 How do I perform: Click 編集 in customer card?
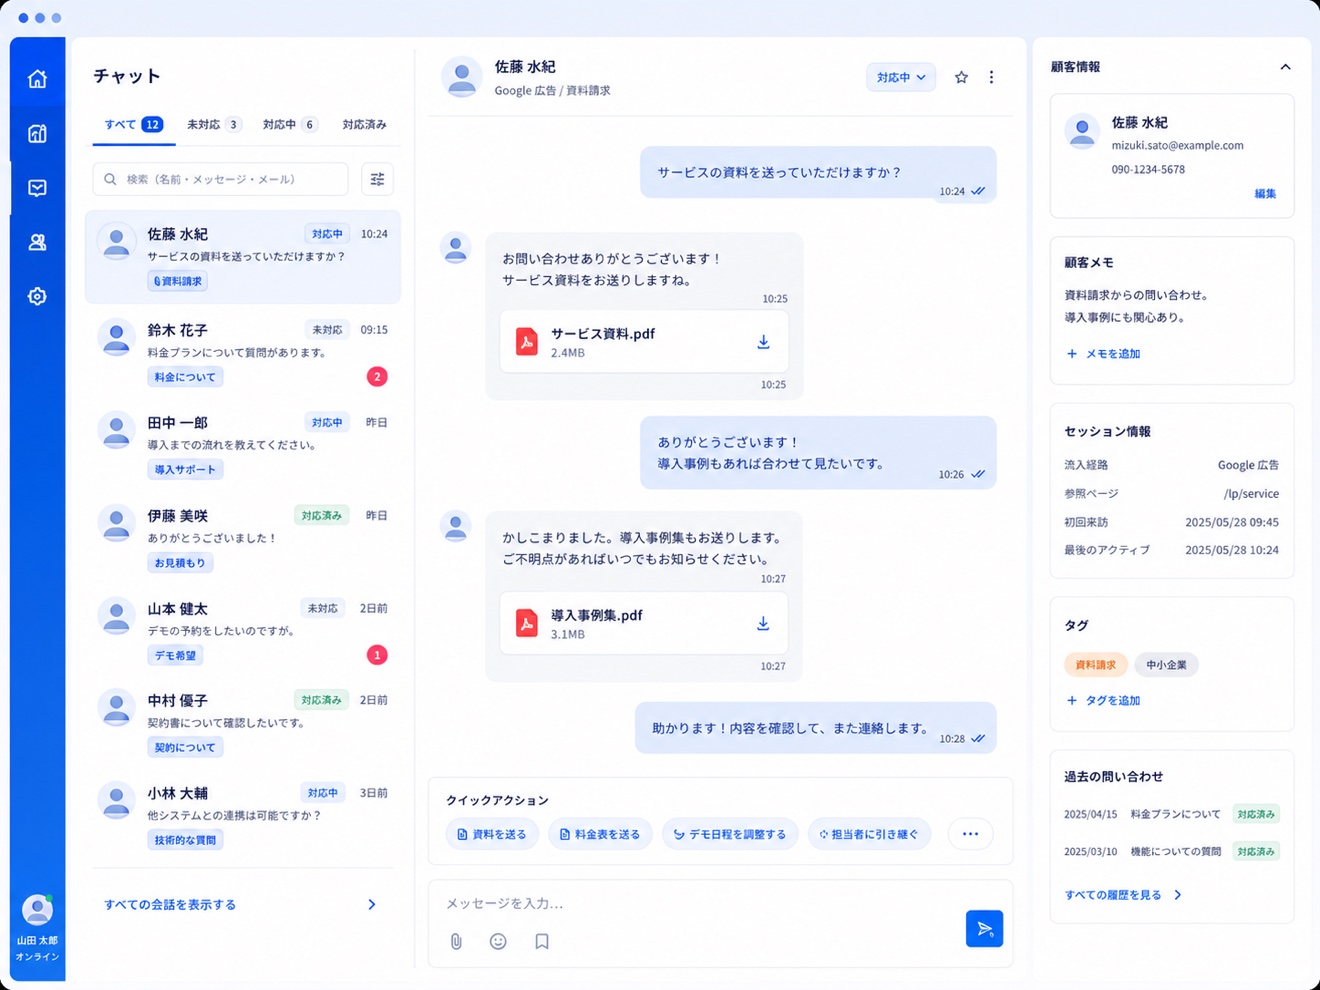(1265, 194)
